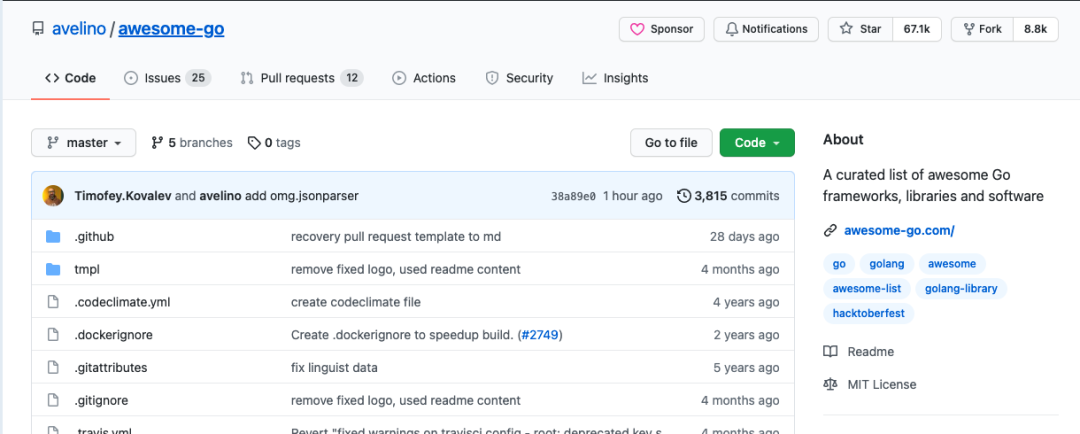Screen dimensions: 1080x434
Task: Click the Go to file button
Action: [671, 143]
